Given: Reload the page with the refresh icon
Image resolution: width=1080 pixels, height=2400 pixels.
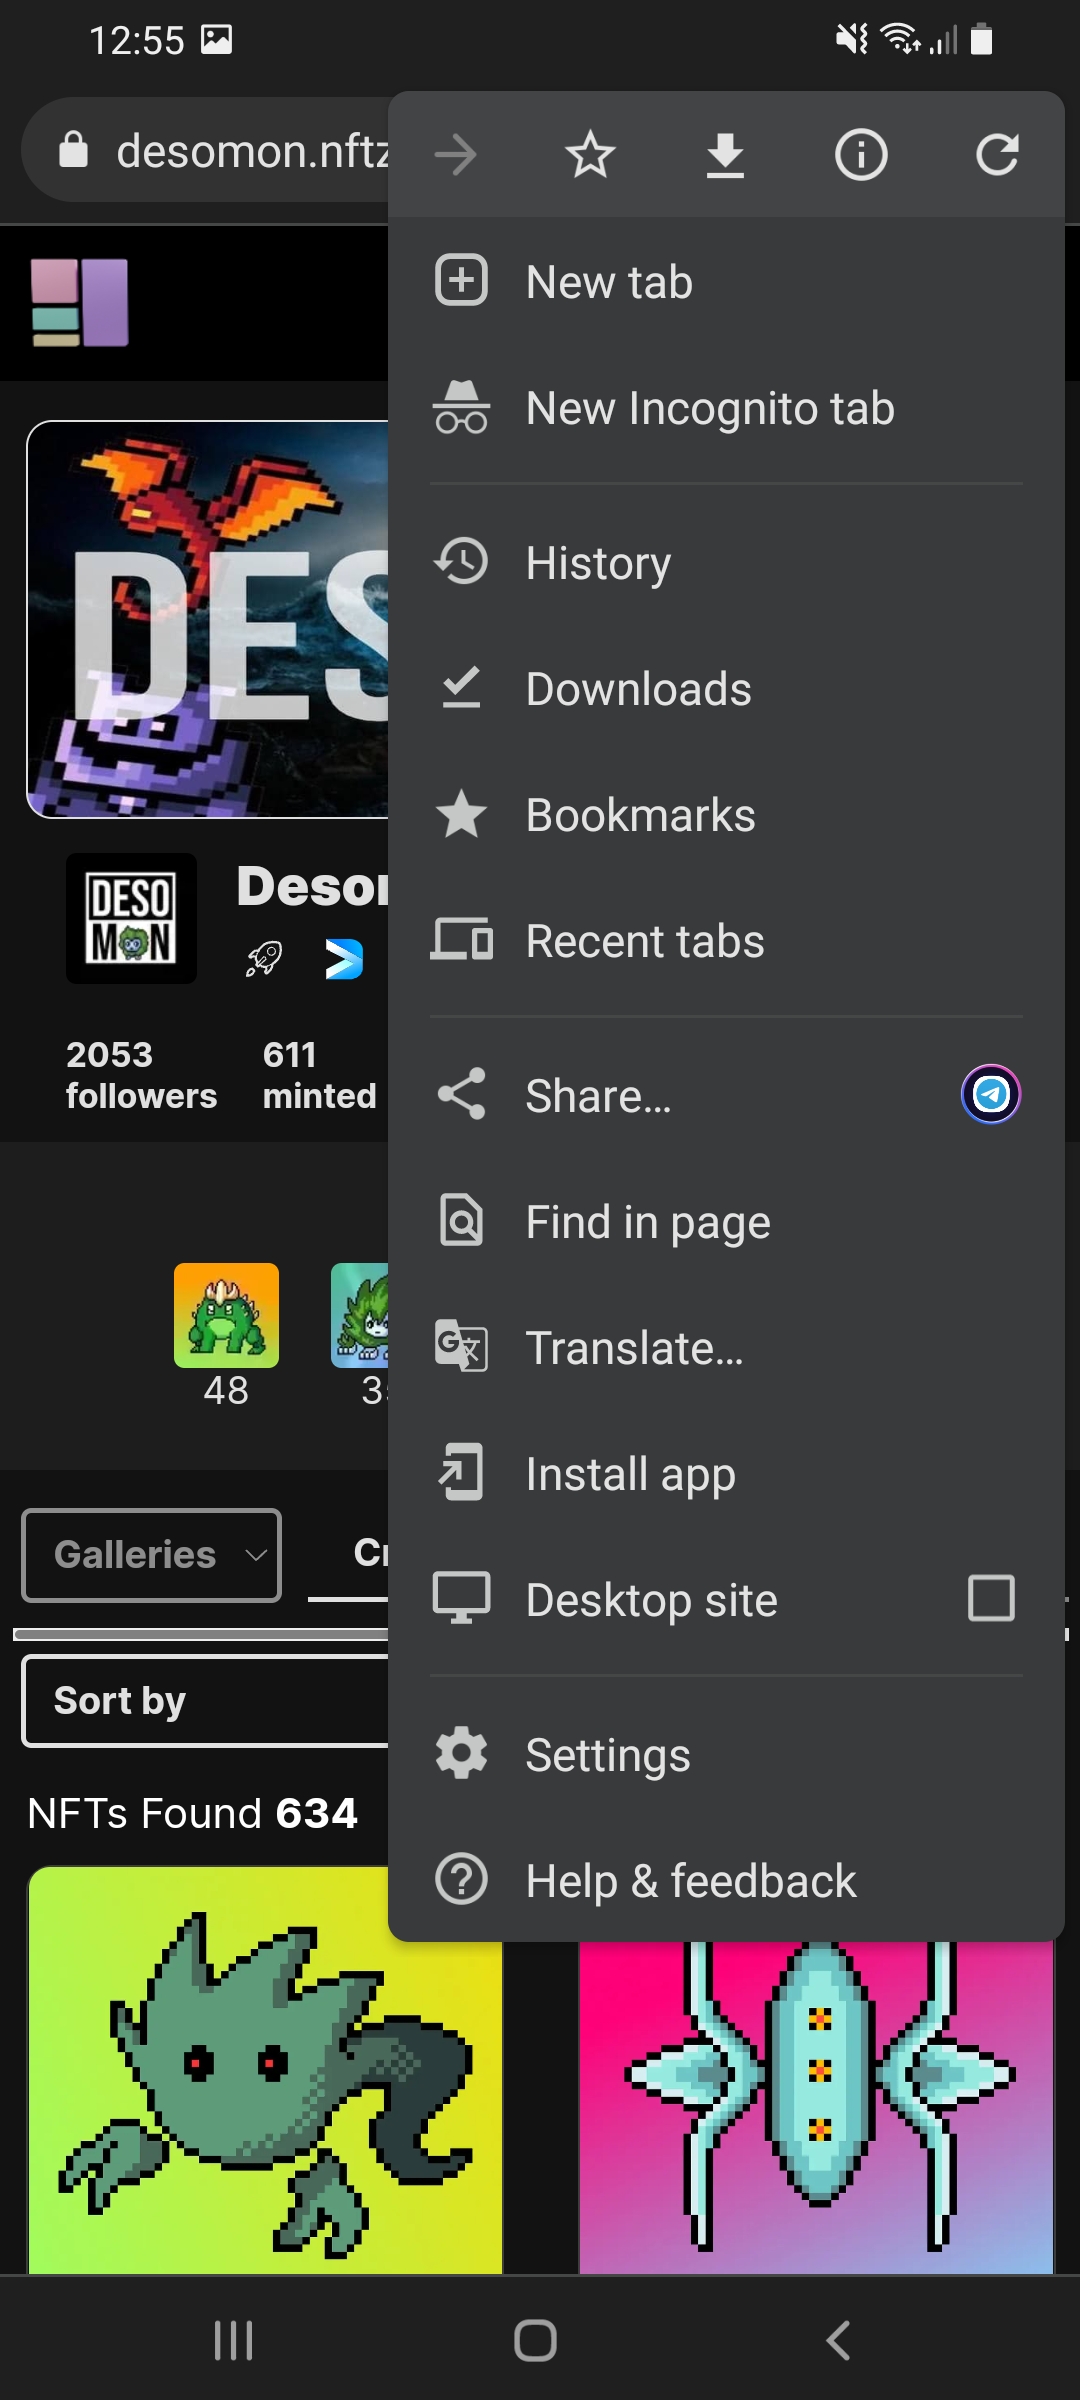Looking at the screenshot, I should point(996,155).
